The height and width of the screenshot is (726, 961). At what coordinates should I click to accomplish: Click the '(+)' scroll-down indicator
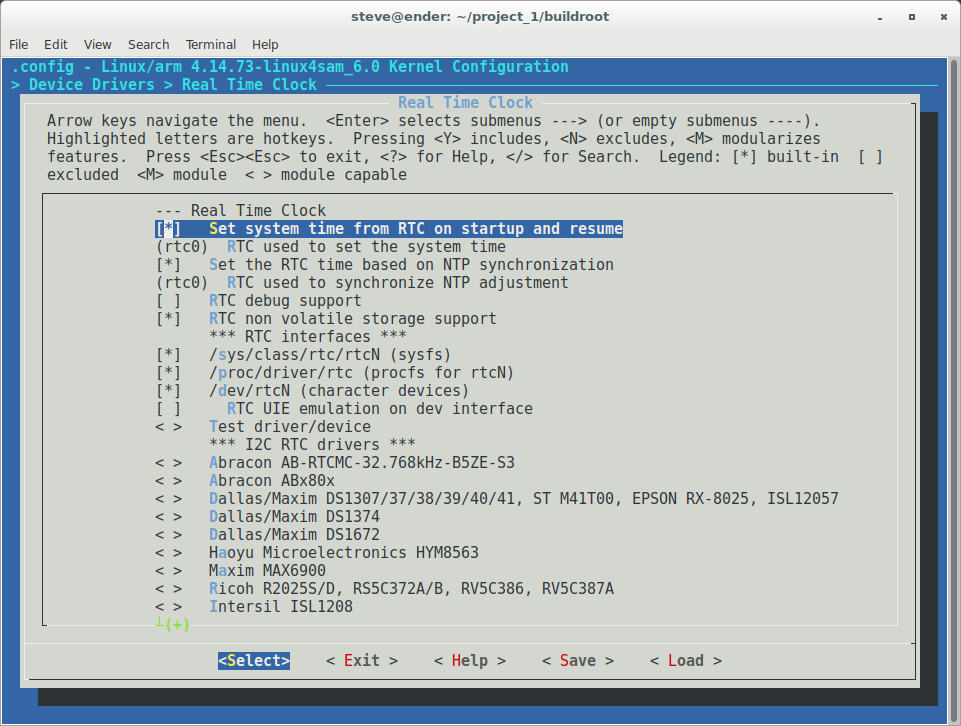[x=176, y=624]
